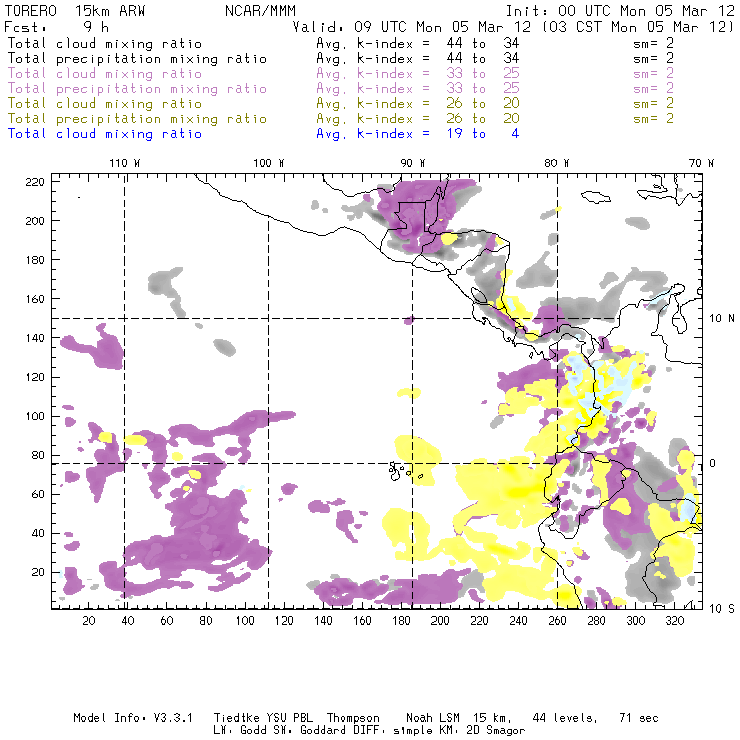The width and height of the screenshot is (740, 740).
Task: Select '33 to 25' k-index of purple precipitation row
Action: [483, 88]
